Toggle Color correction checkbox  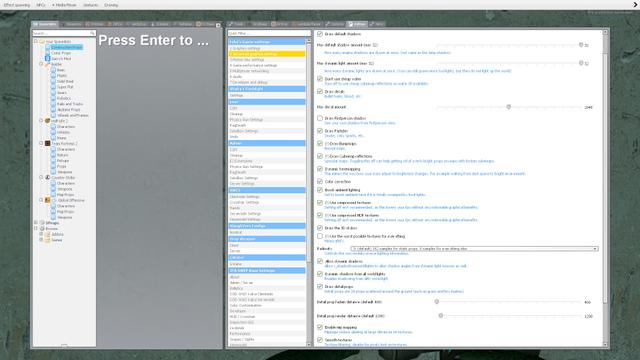pyautogui.click(x=320, y=181)
